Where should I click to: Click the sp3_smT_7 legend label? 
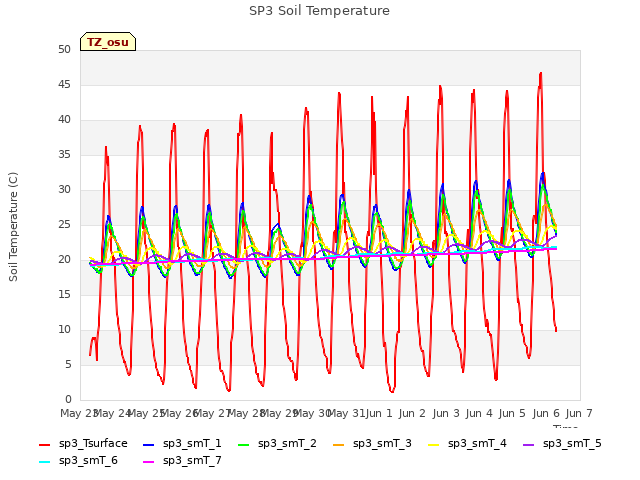(192, 460)
